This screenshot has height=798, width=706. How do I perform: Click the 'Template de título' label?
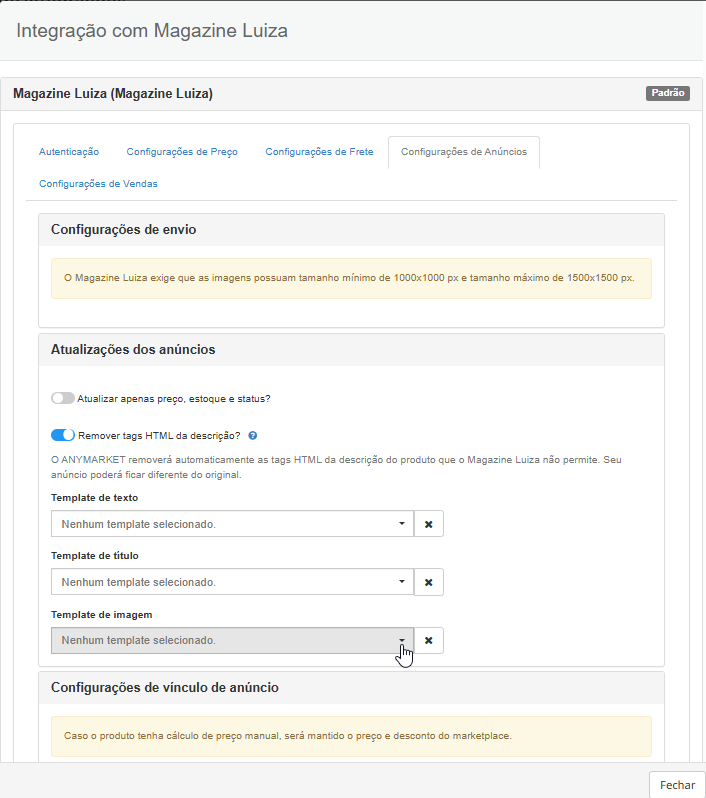(x=95, y=556)
